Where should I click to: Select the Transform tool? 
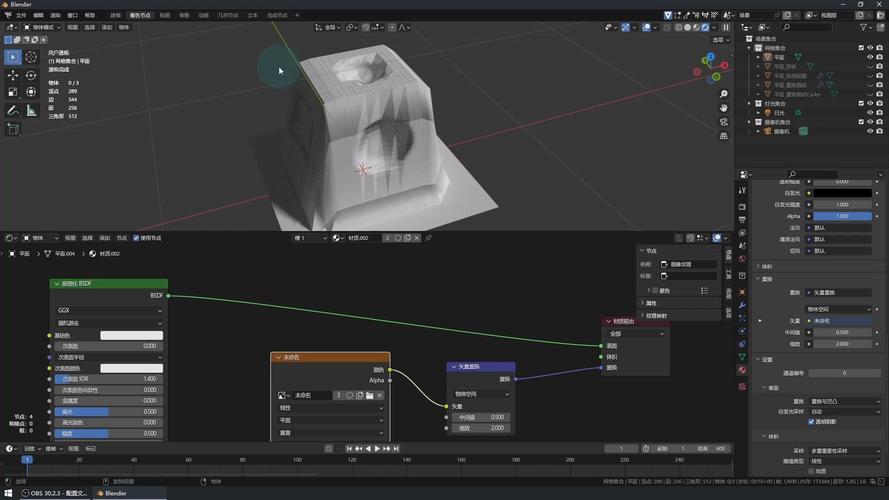coord(31,92)
